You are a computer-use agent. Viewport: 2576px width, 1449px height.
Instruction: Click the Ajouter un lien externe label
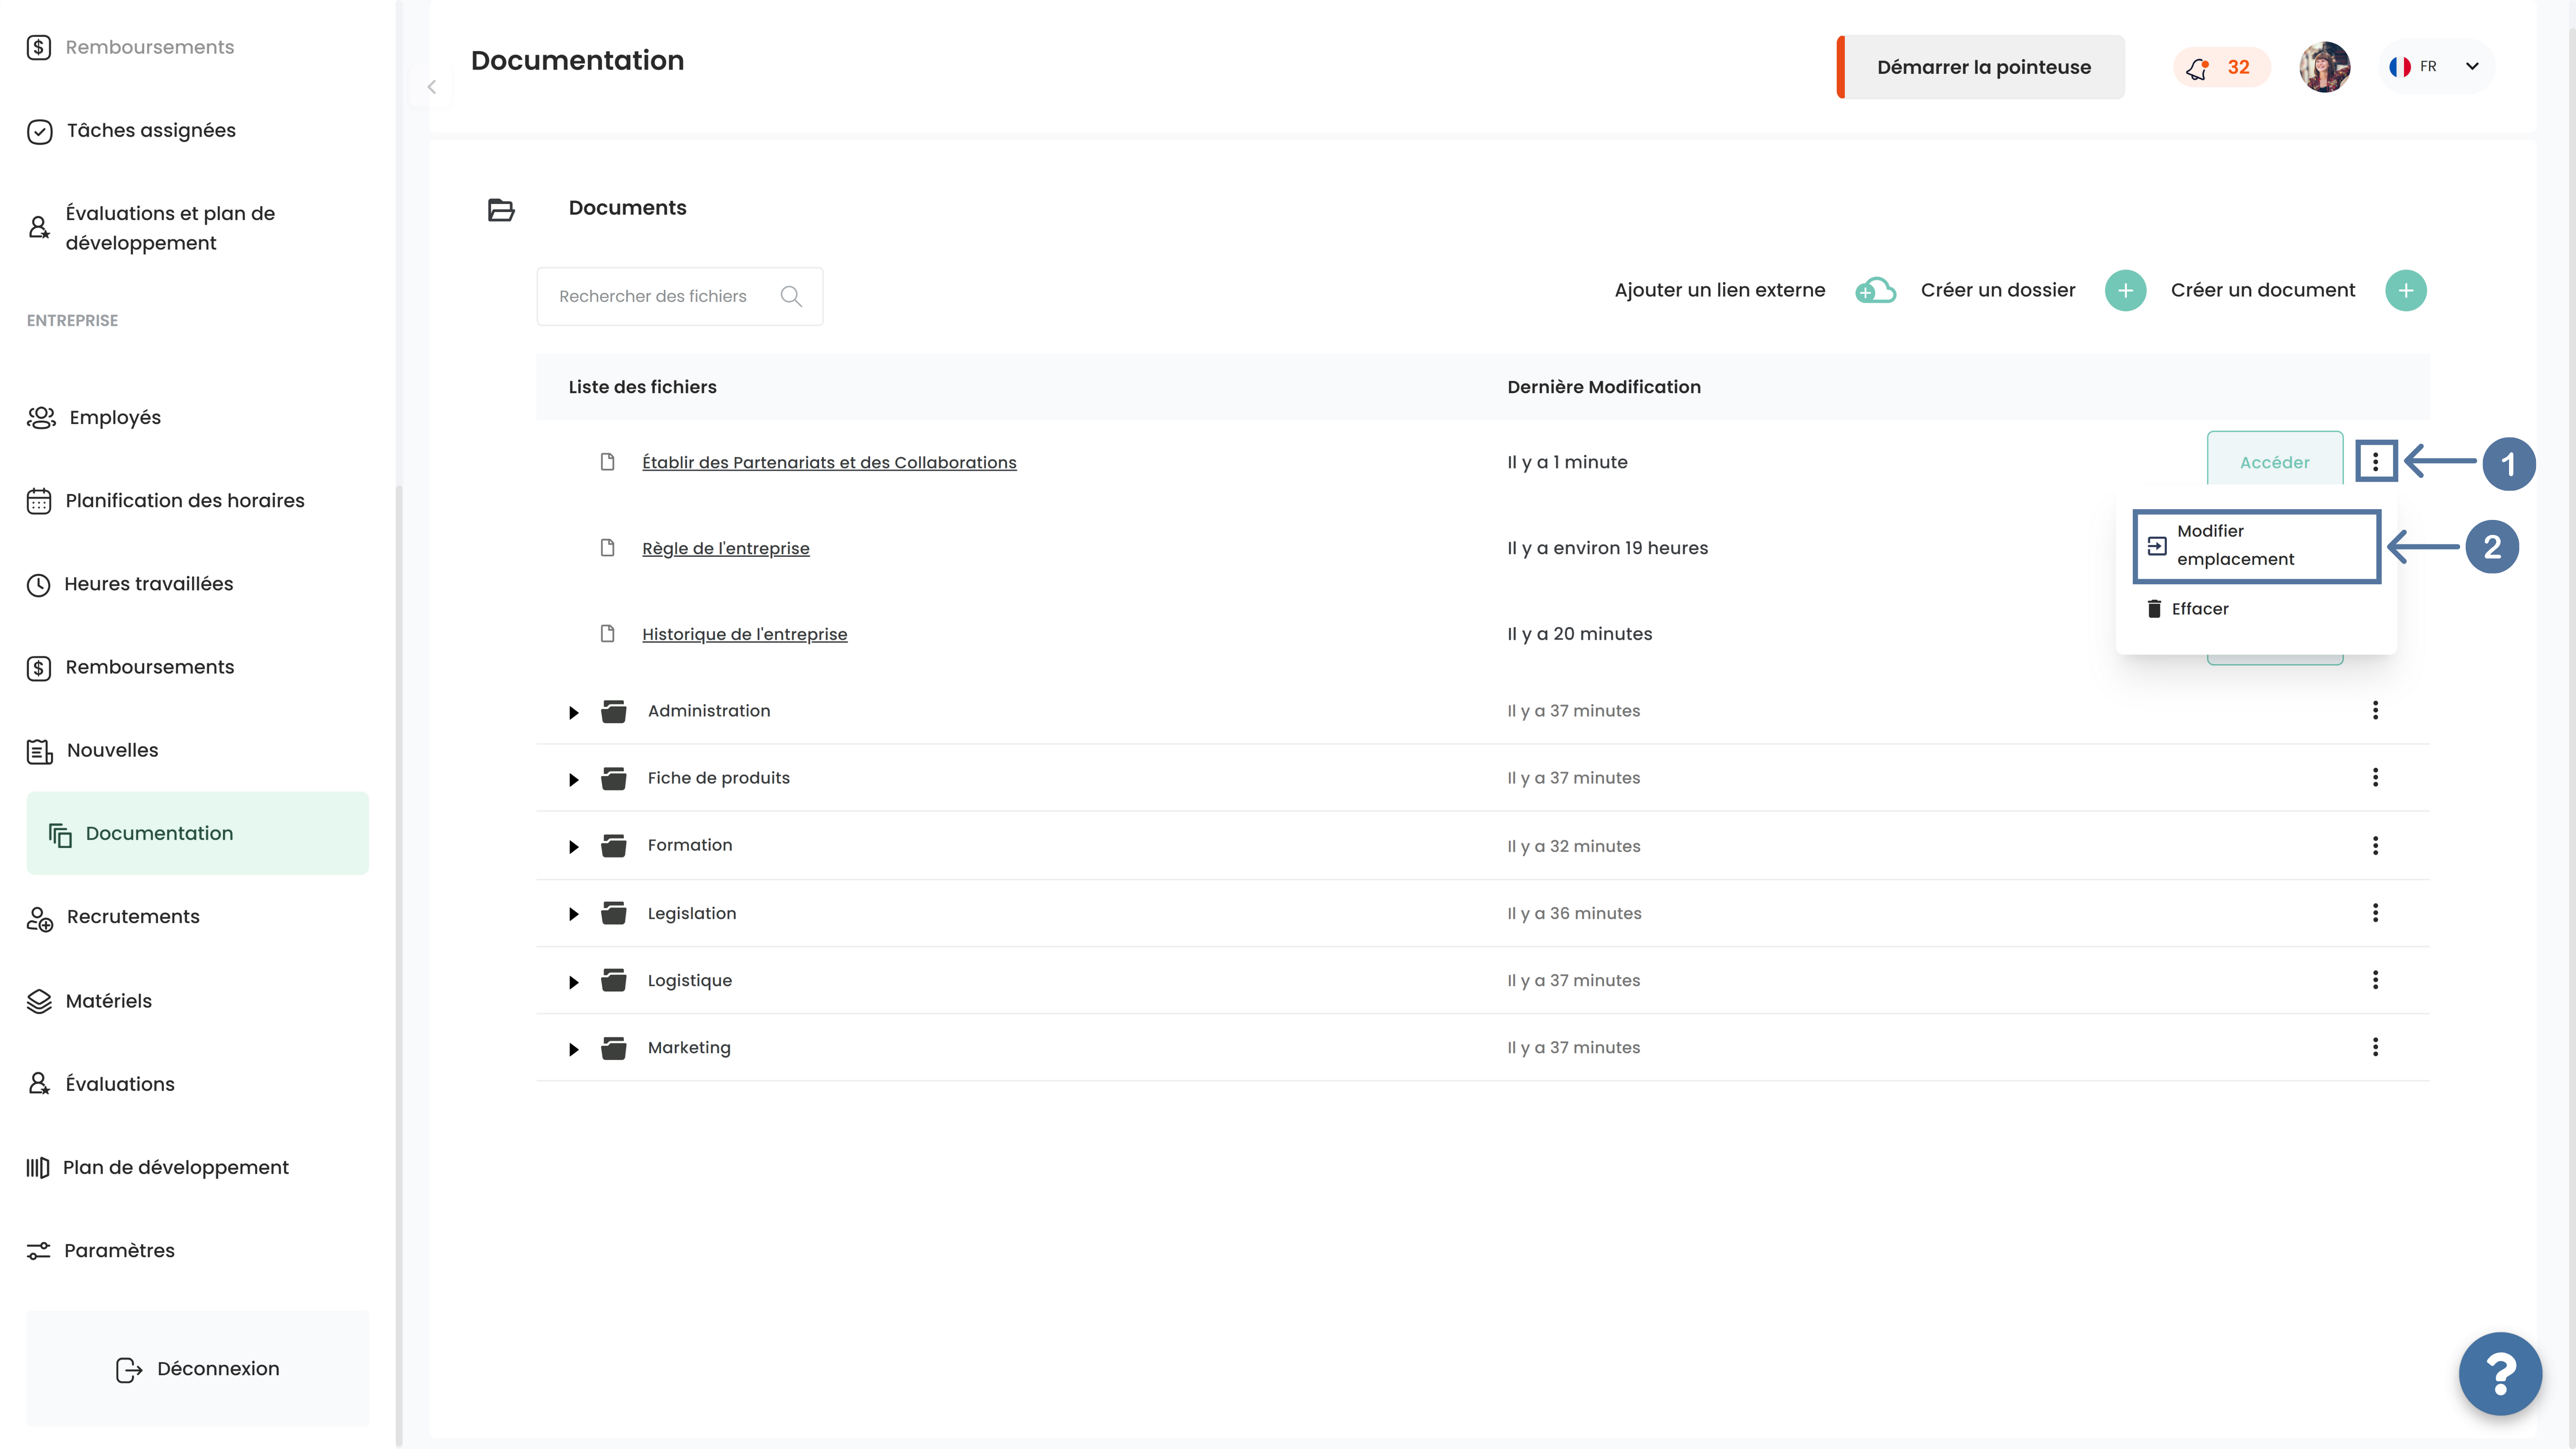coord(1719,290)
